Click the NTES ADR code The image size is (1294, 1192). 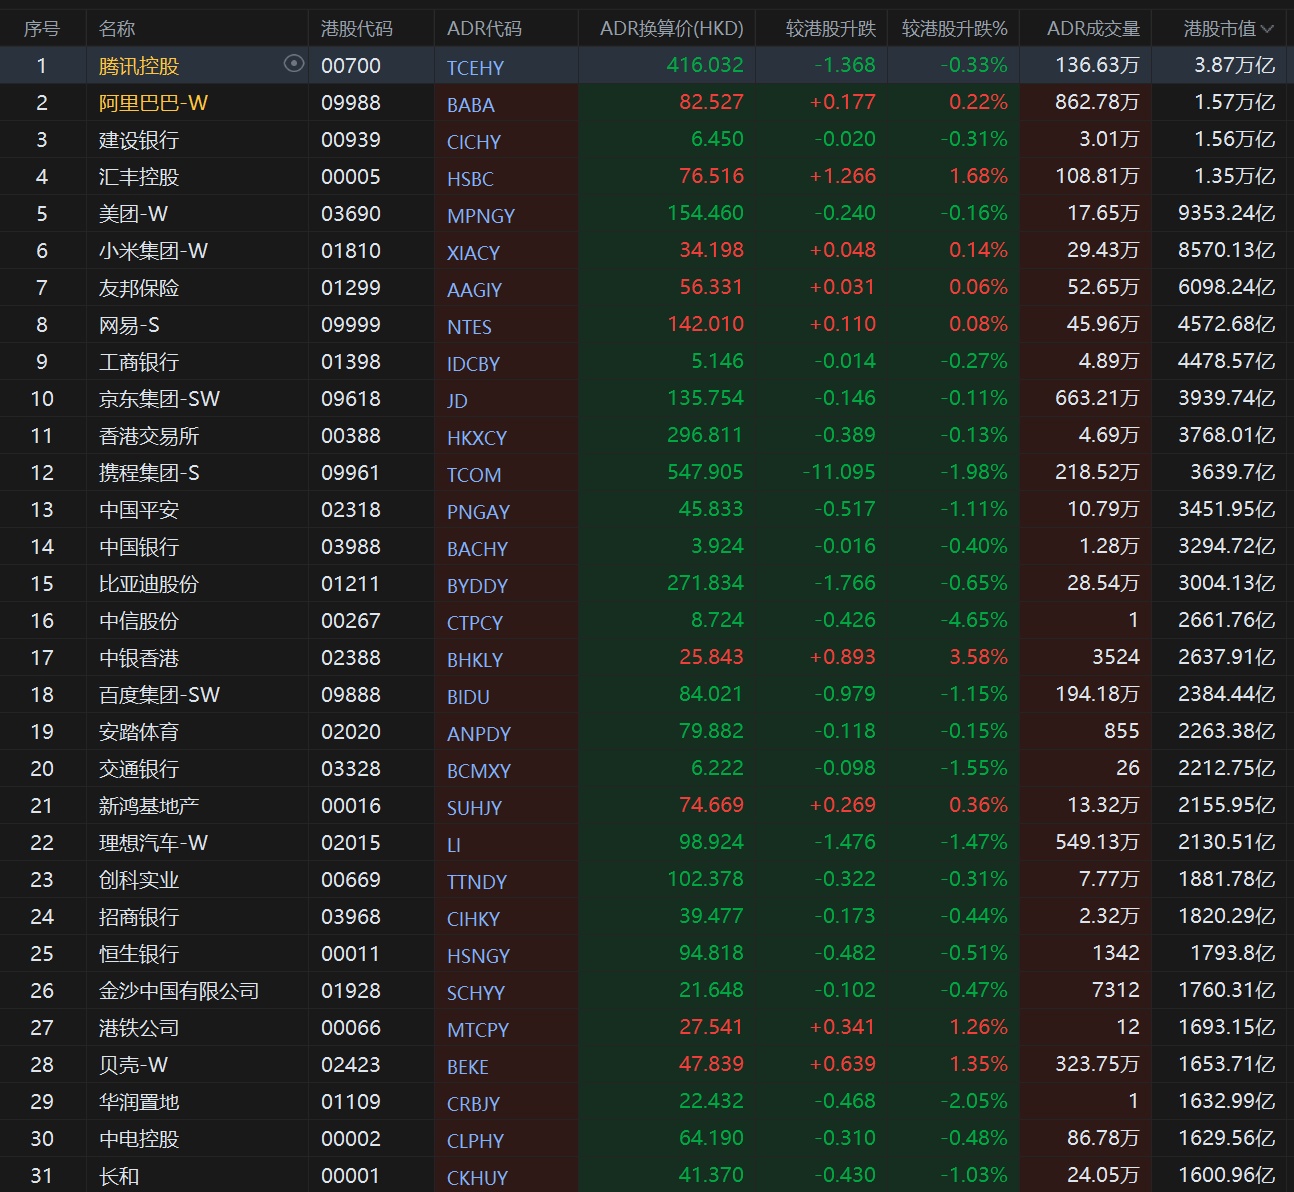(469, 327)
